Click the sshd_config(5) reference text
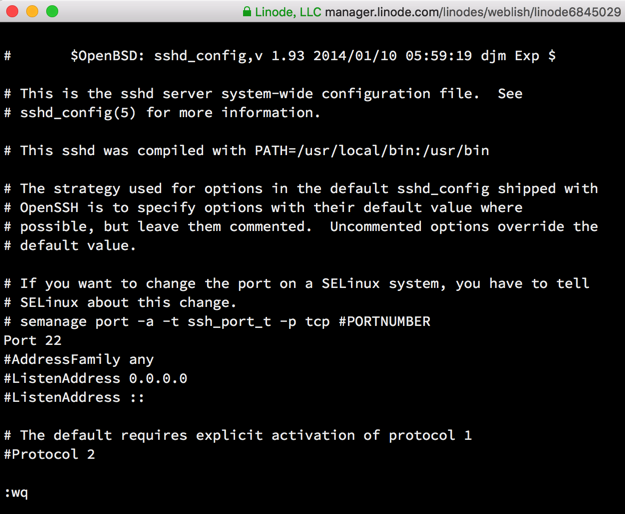 coord(79,112)
